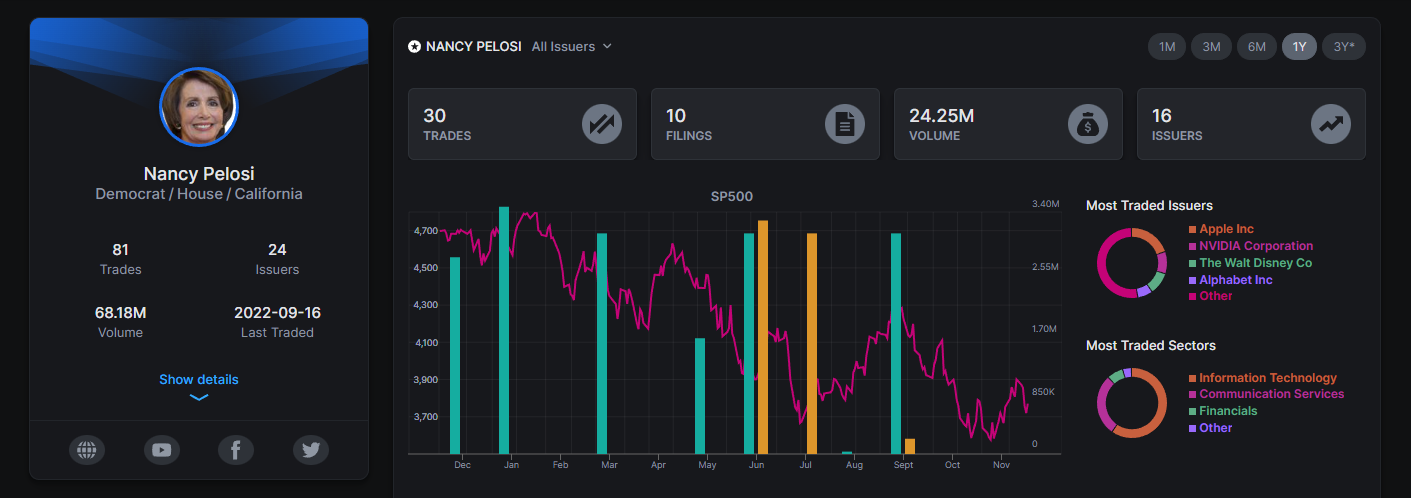The width and height of the screenshot is (1411, 498).
Task: Expand the Show details chevron arrow
Action: [x=199, y=398]
